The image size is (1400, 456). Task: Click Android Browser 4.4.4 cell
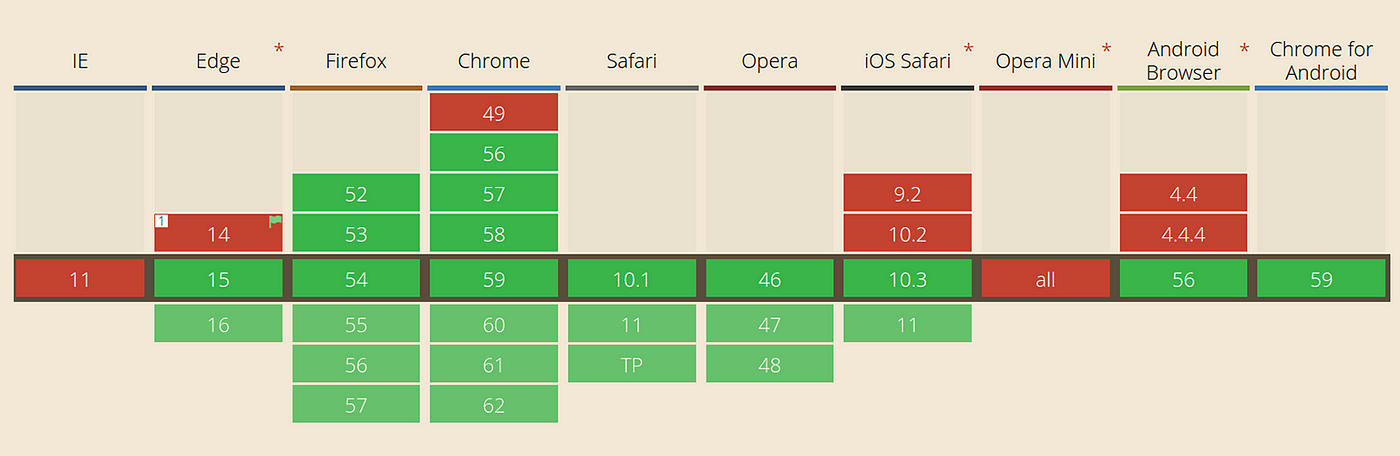1183,233
